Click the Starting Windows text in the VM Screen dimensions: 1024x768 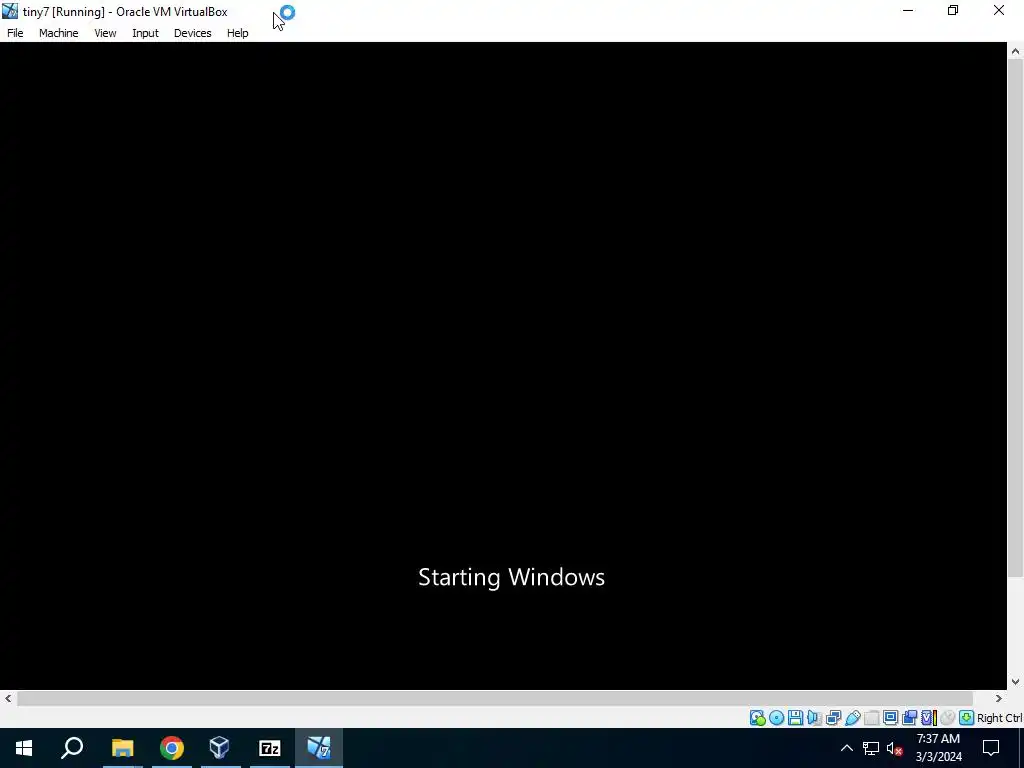(x=511, y=577)
